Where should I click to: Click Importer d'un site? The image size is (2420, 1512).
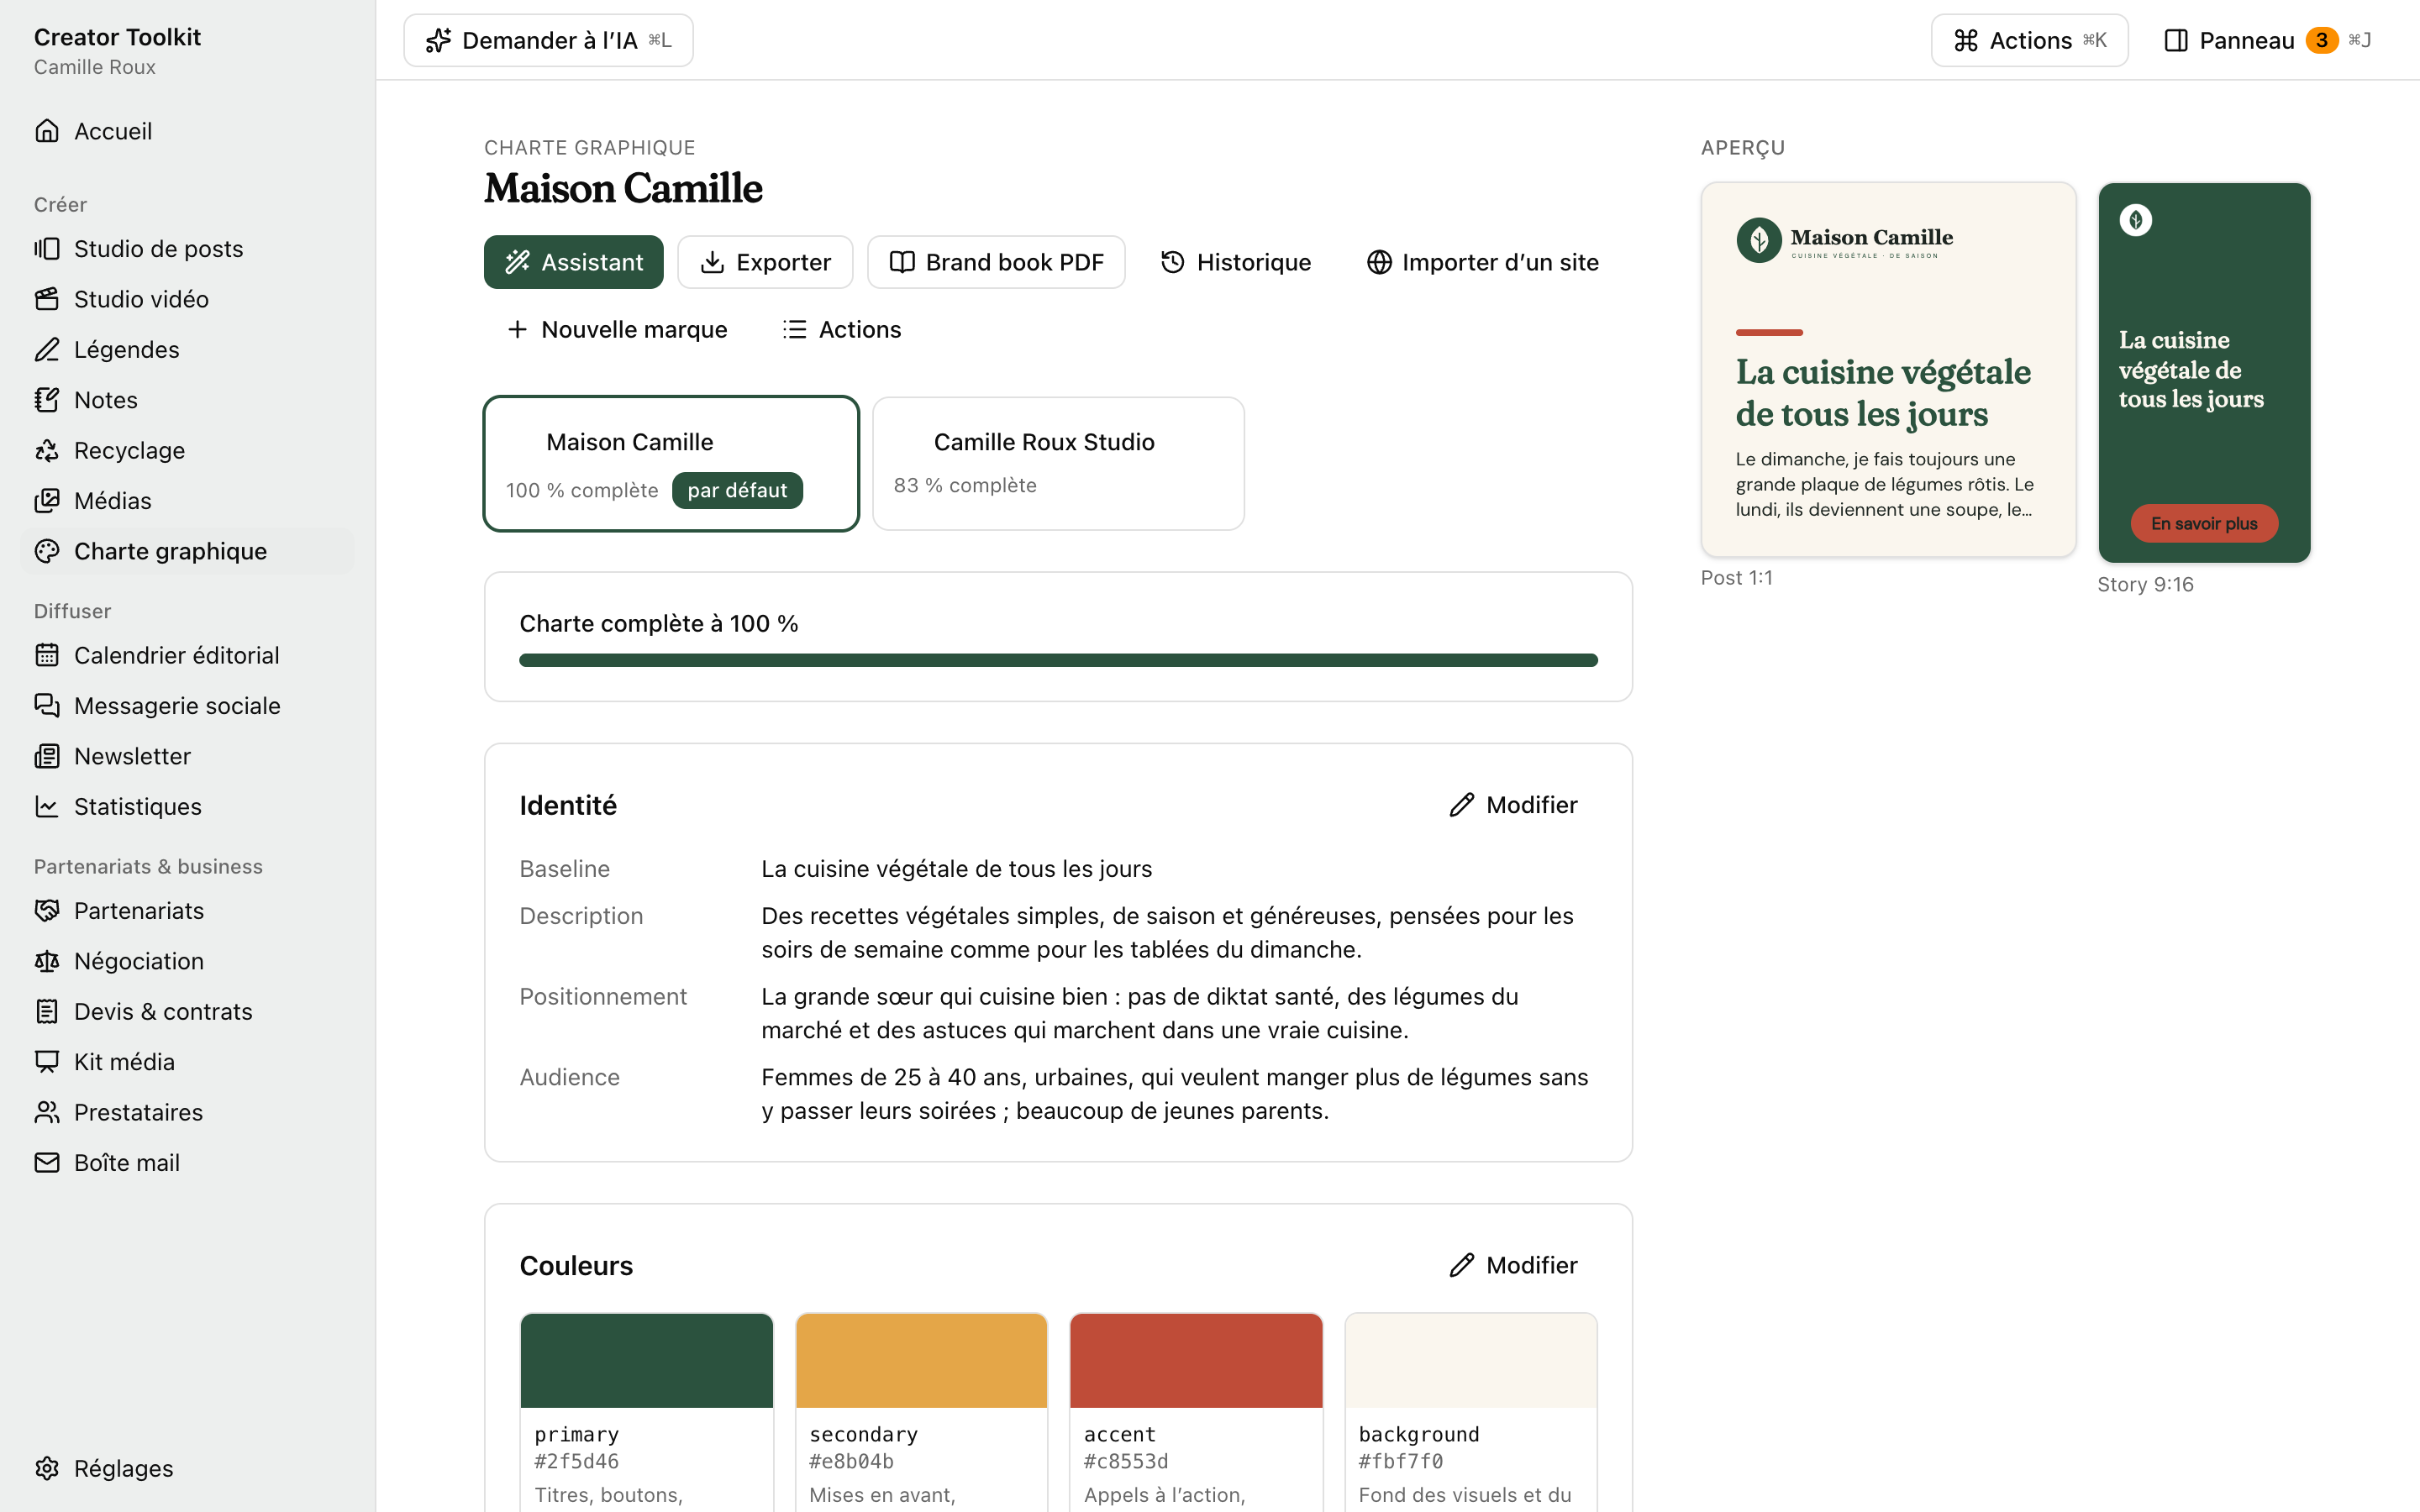click(1482, 262)
